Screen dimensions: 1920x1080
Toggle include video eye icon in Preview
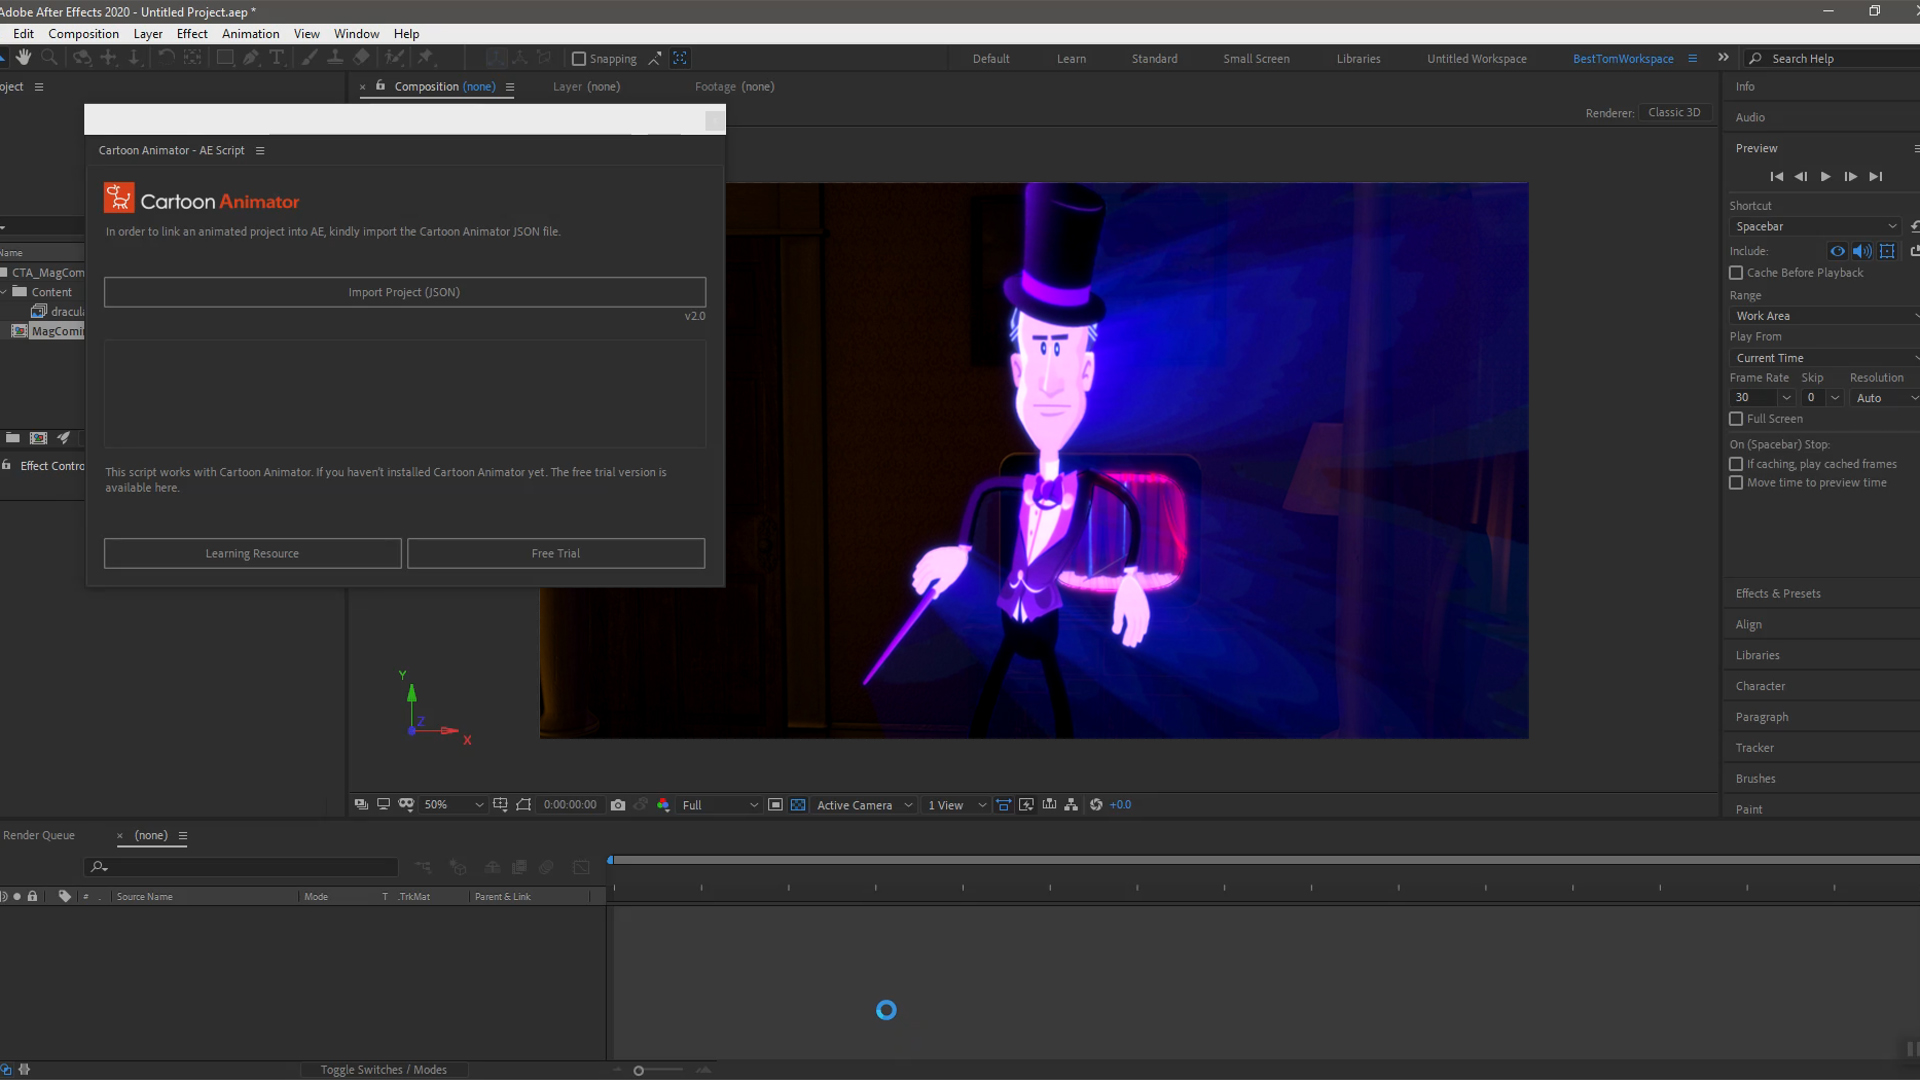tap(1838, 251)
